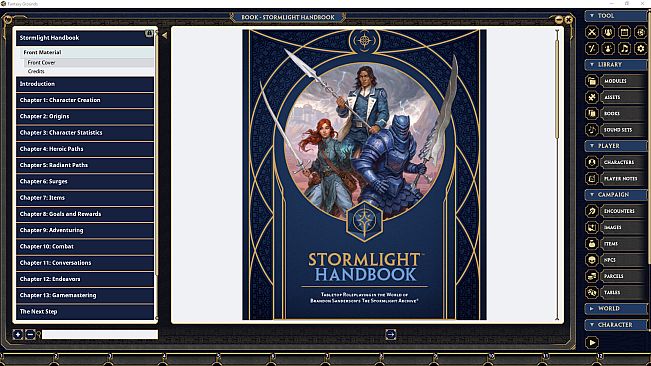Open Chapter 8: Goals and Rewards
651x366 pixels.
click(85, 214)
